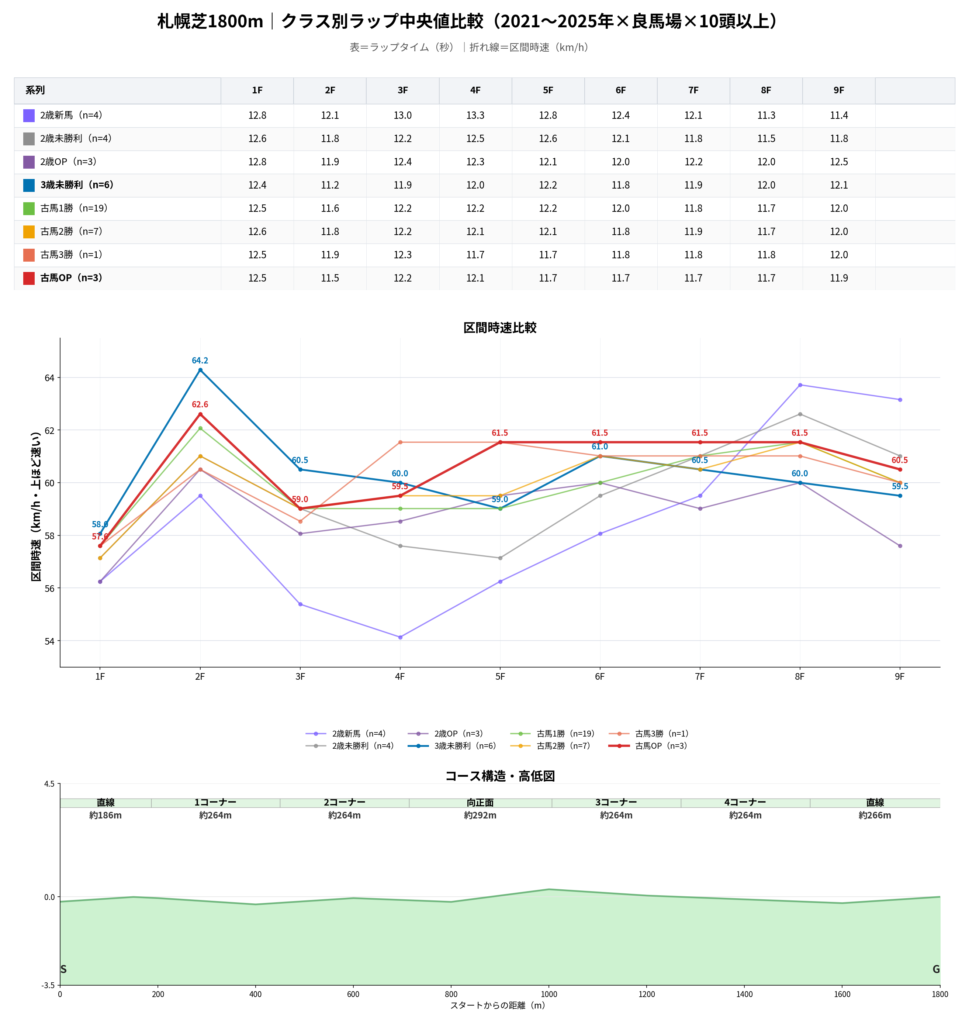Click the 3コーナー course segment
Screen dimensions: 969x1024
(616, 803)
